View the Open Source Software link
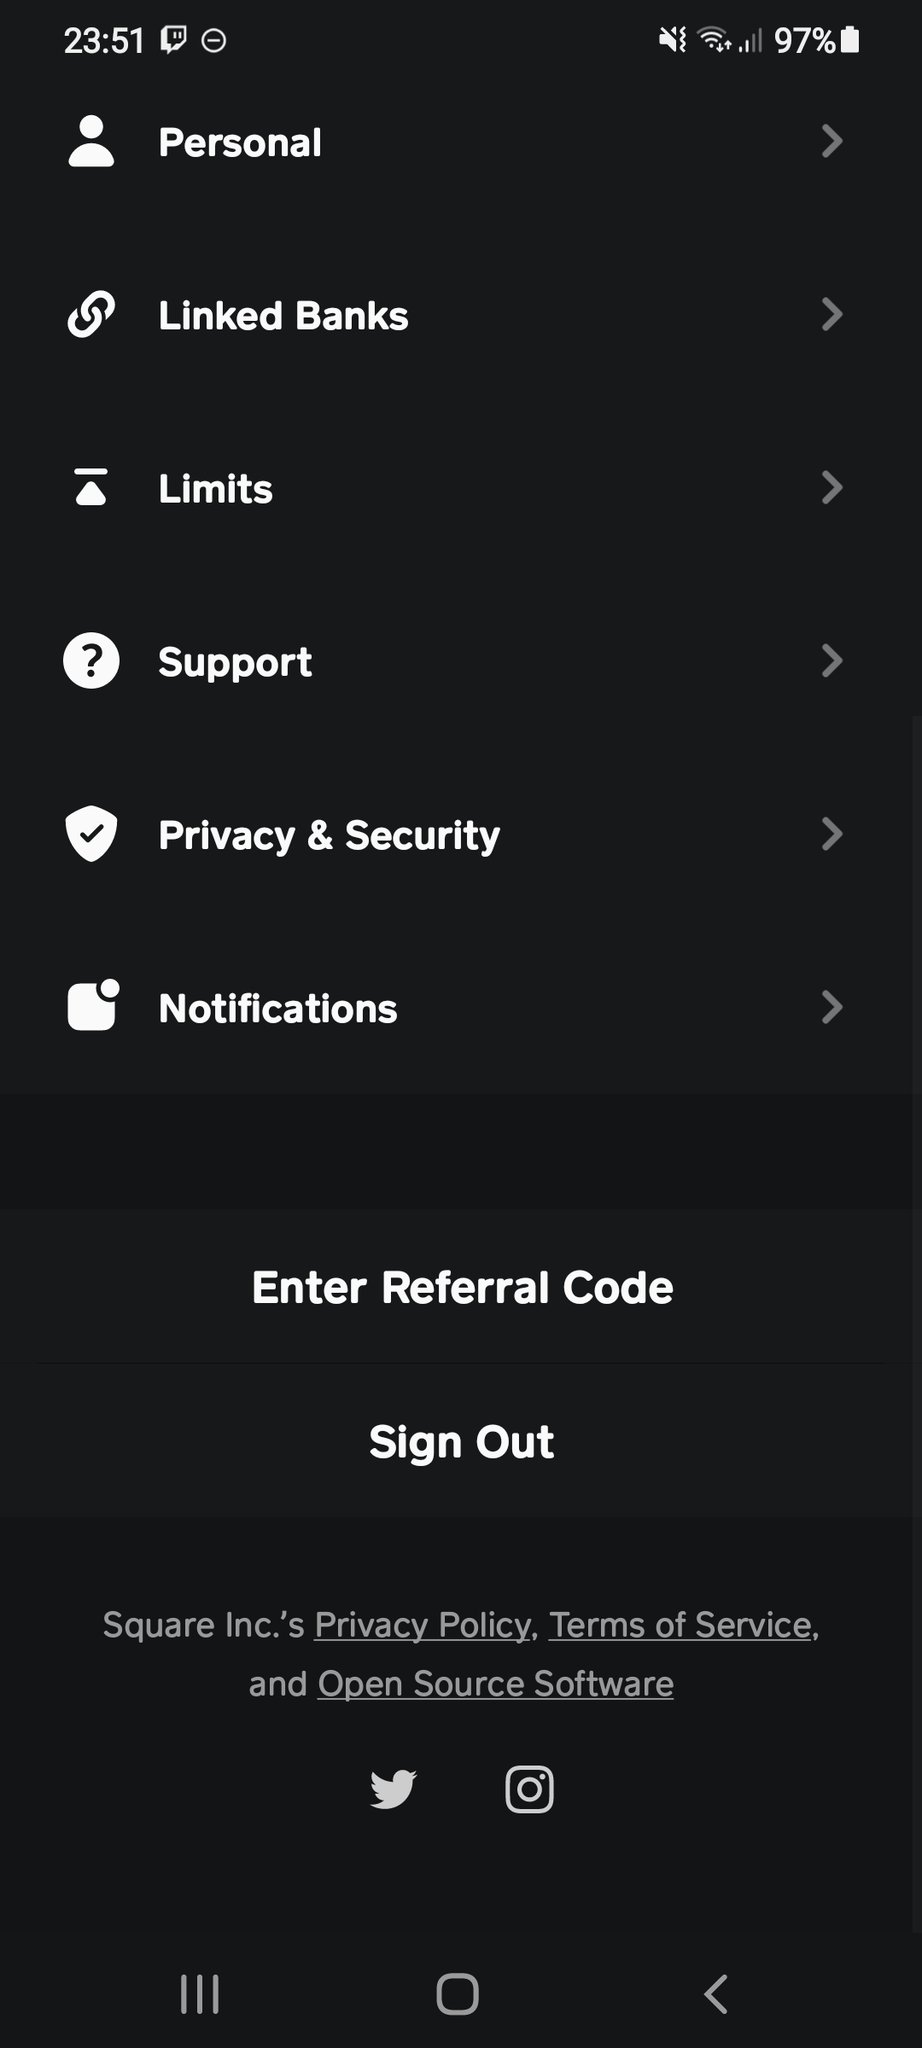Viewport: 922px width, 2048px height. coord(495,1684)
